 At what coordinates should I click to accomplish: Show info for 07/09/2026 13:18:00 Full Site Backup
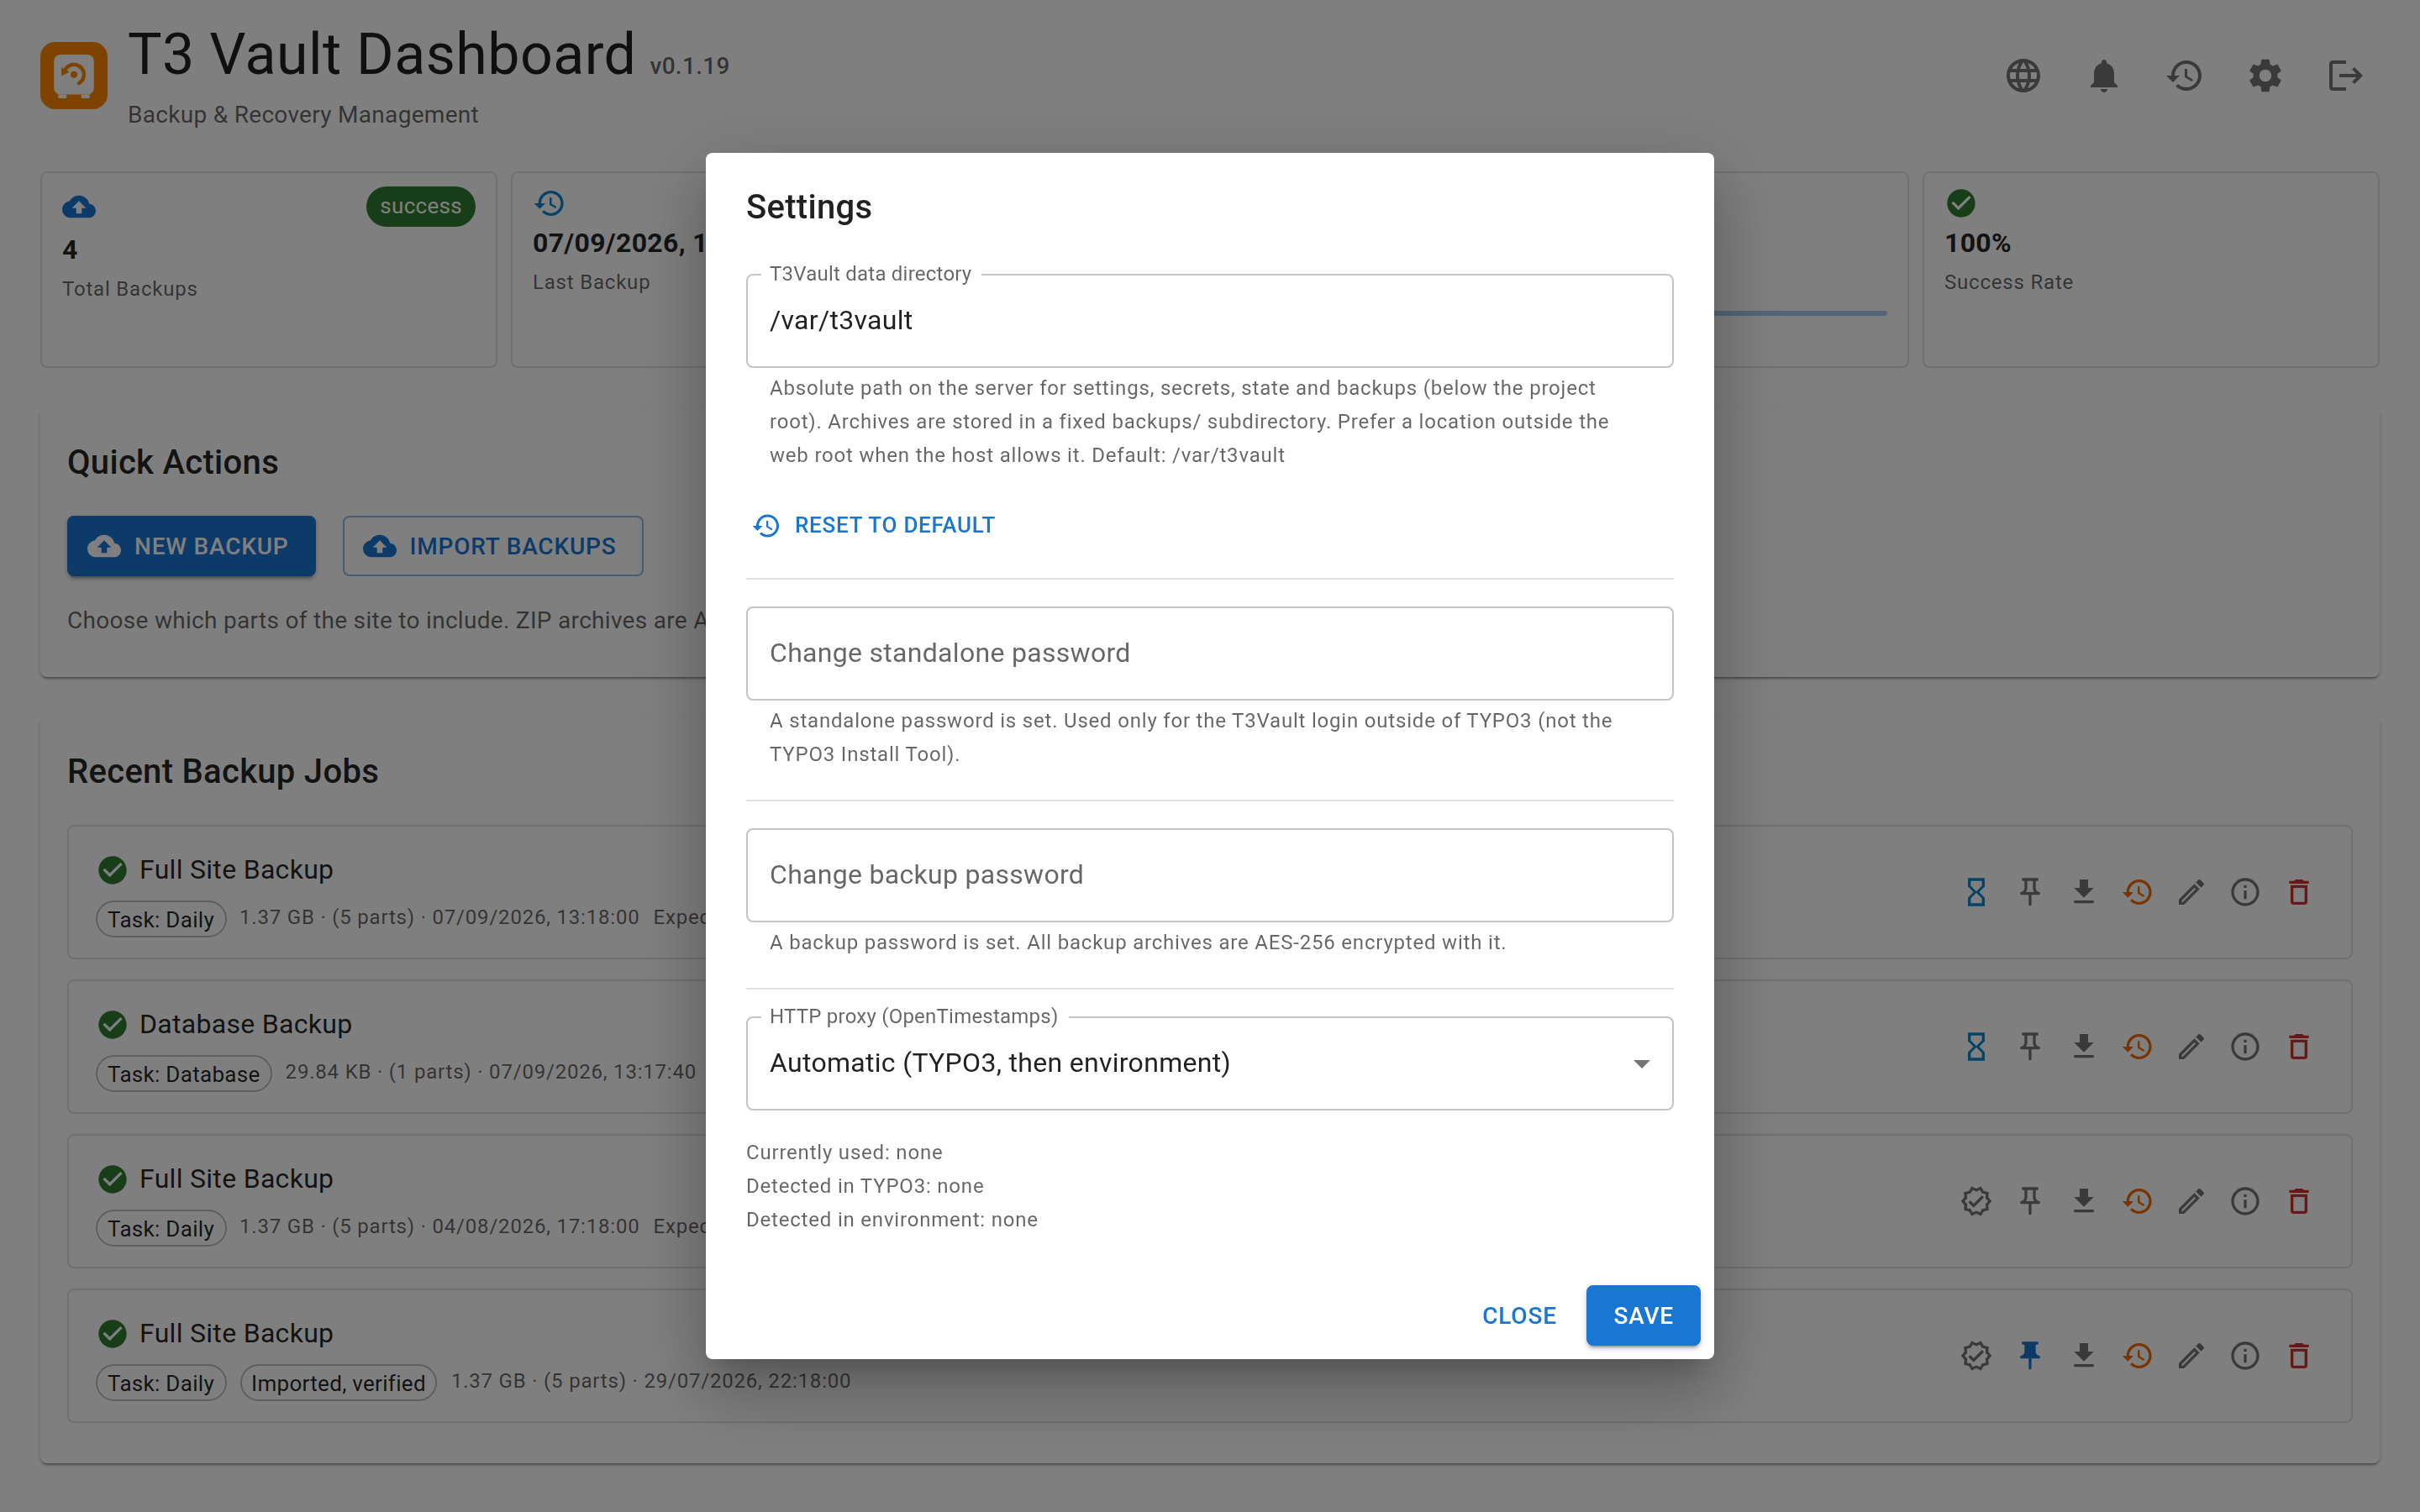tap(2245, 892)
